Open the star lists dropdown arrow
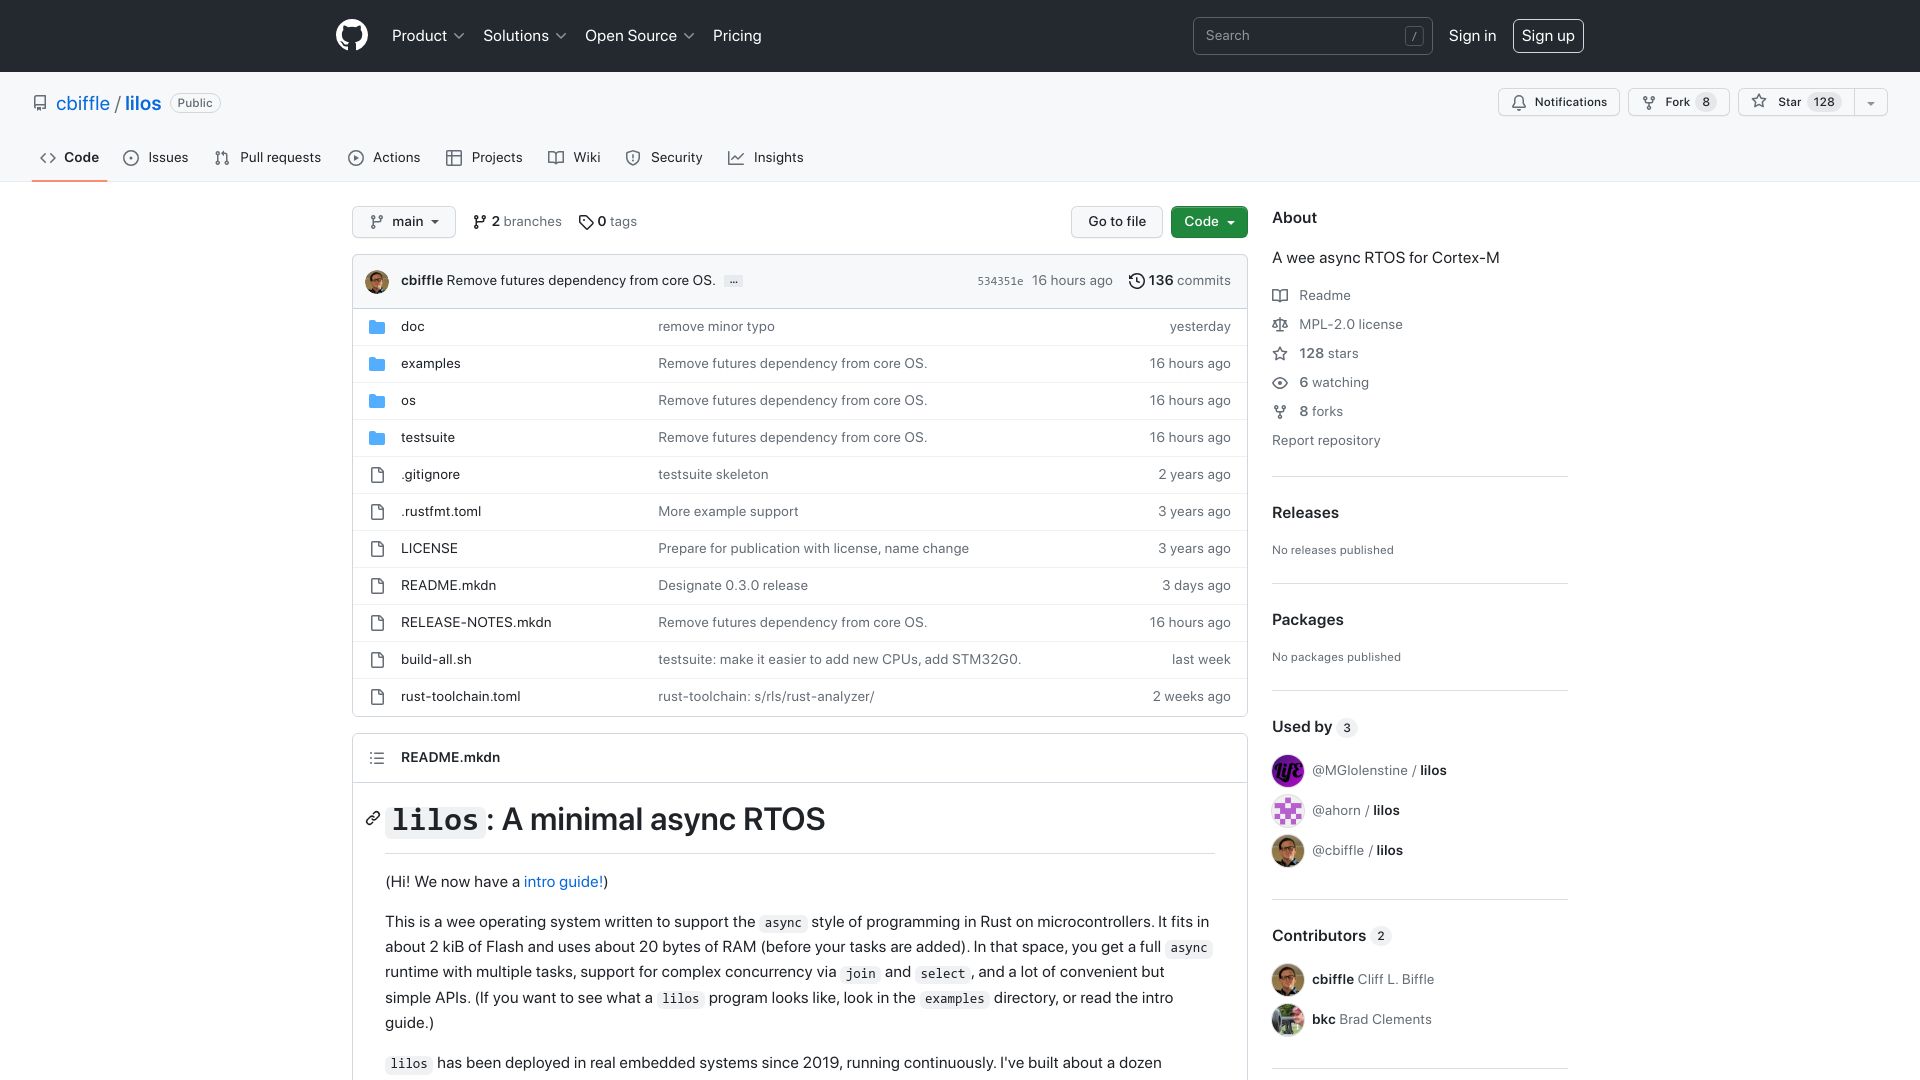Viewport: 1920px width, 1080px height. [x=1871, y=103]
